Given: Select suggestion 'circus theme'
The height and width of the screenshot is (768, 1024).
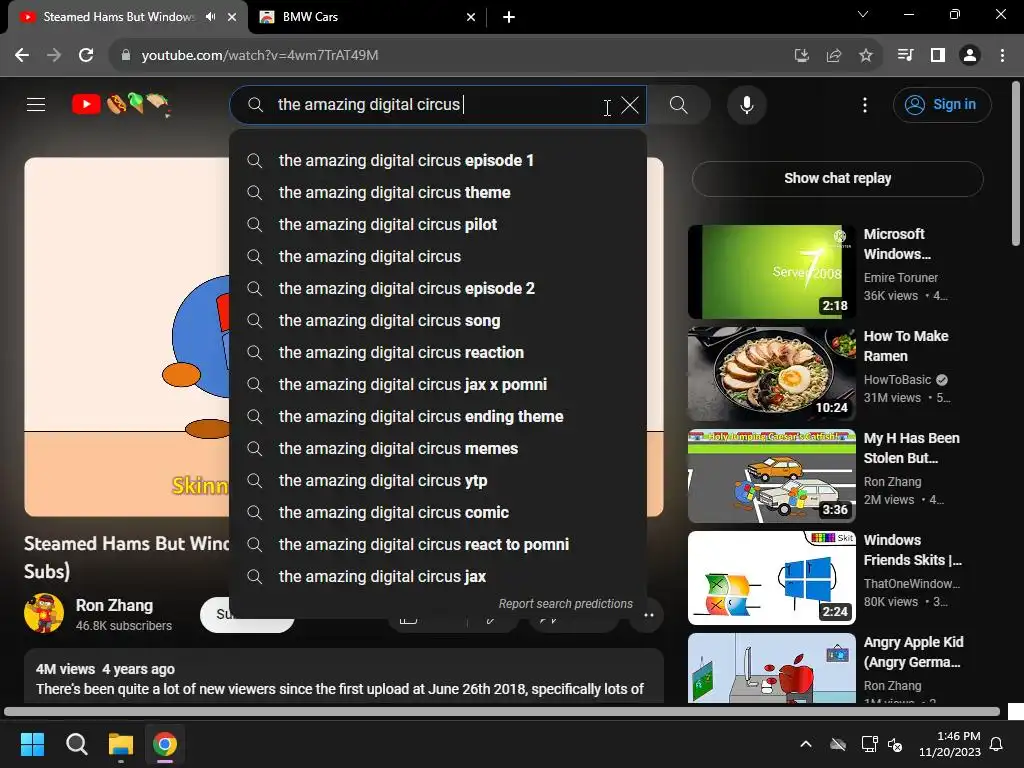Looking at the screenshot, I should [x=438, y=193].
